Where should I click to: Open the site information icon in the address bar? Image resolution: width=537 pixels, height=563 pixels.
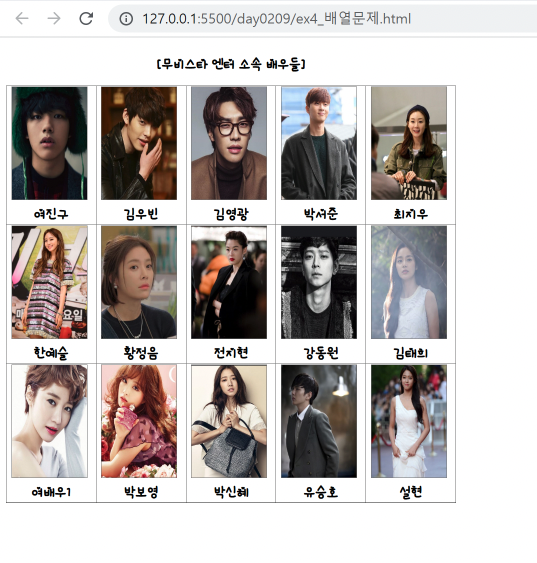[x=126, y=19]
